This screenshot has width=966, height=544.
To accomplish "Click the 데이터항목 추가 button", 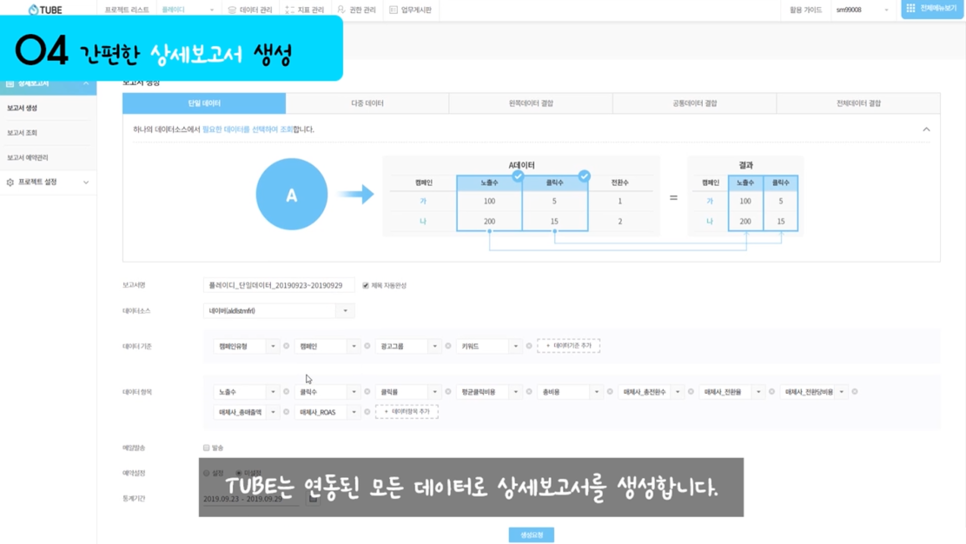I will (x=407, y=412).
